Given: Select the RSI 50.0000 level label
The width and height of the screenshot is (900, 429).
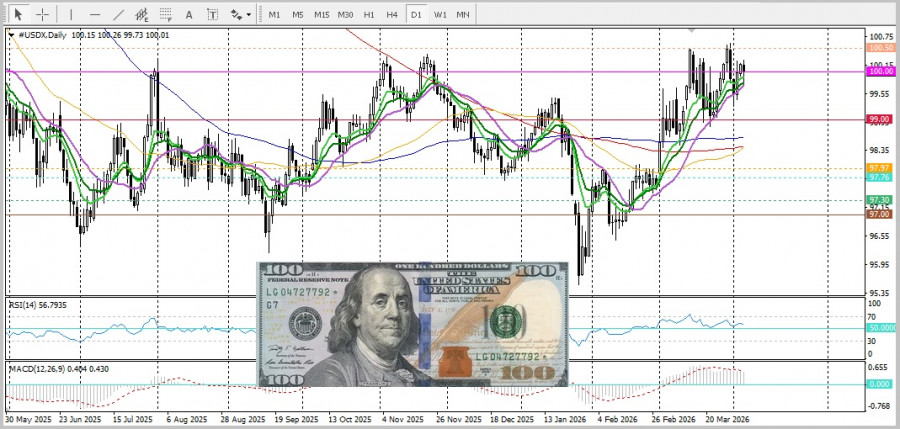Looking at the screenshot, I should 882,327.
